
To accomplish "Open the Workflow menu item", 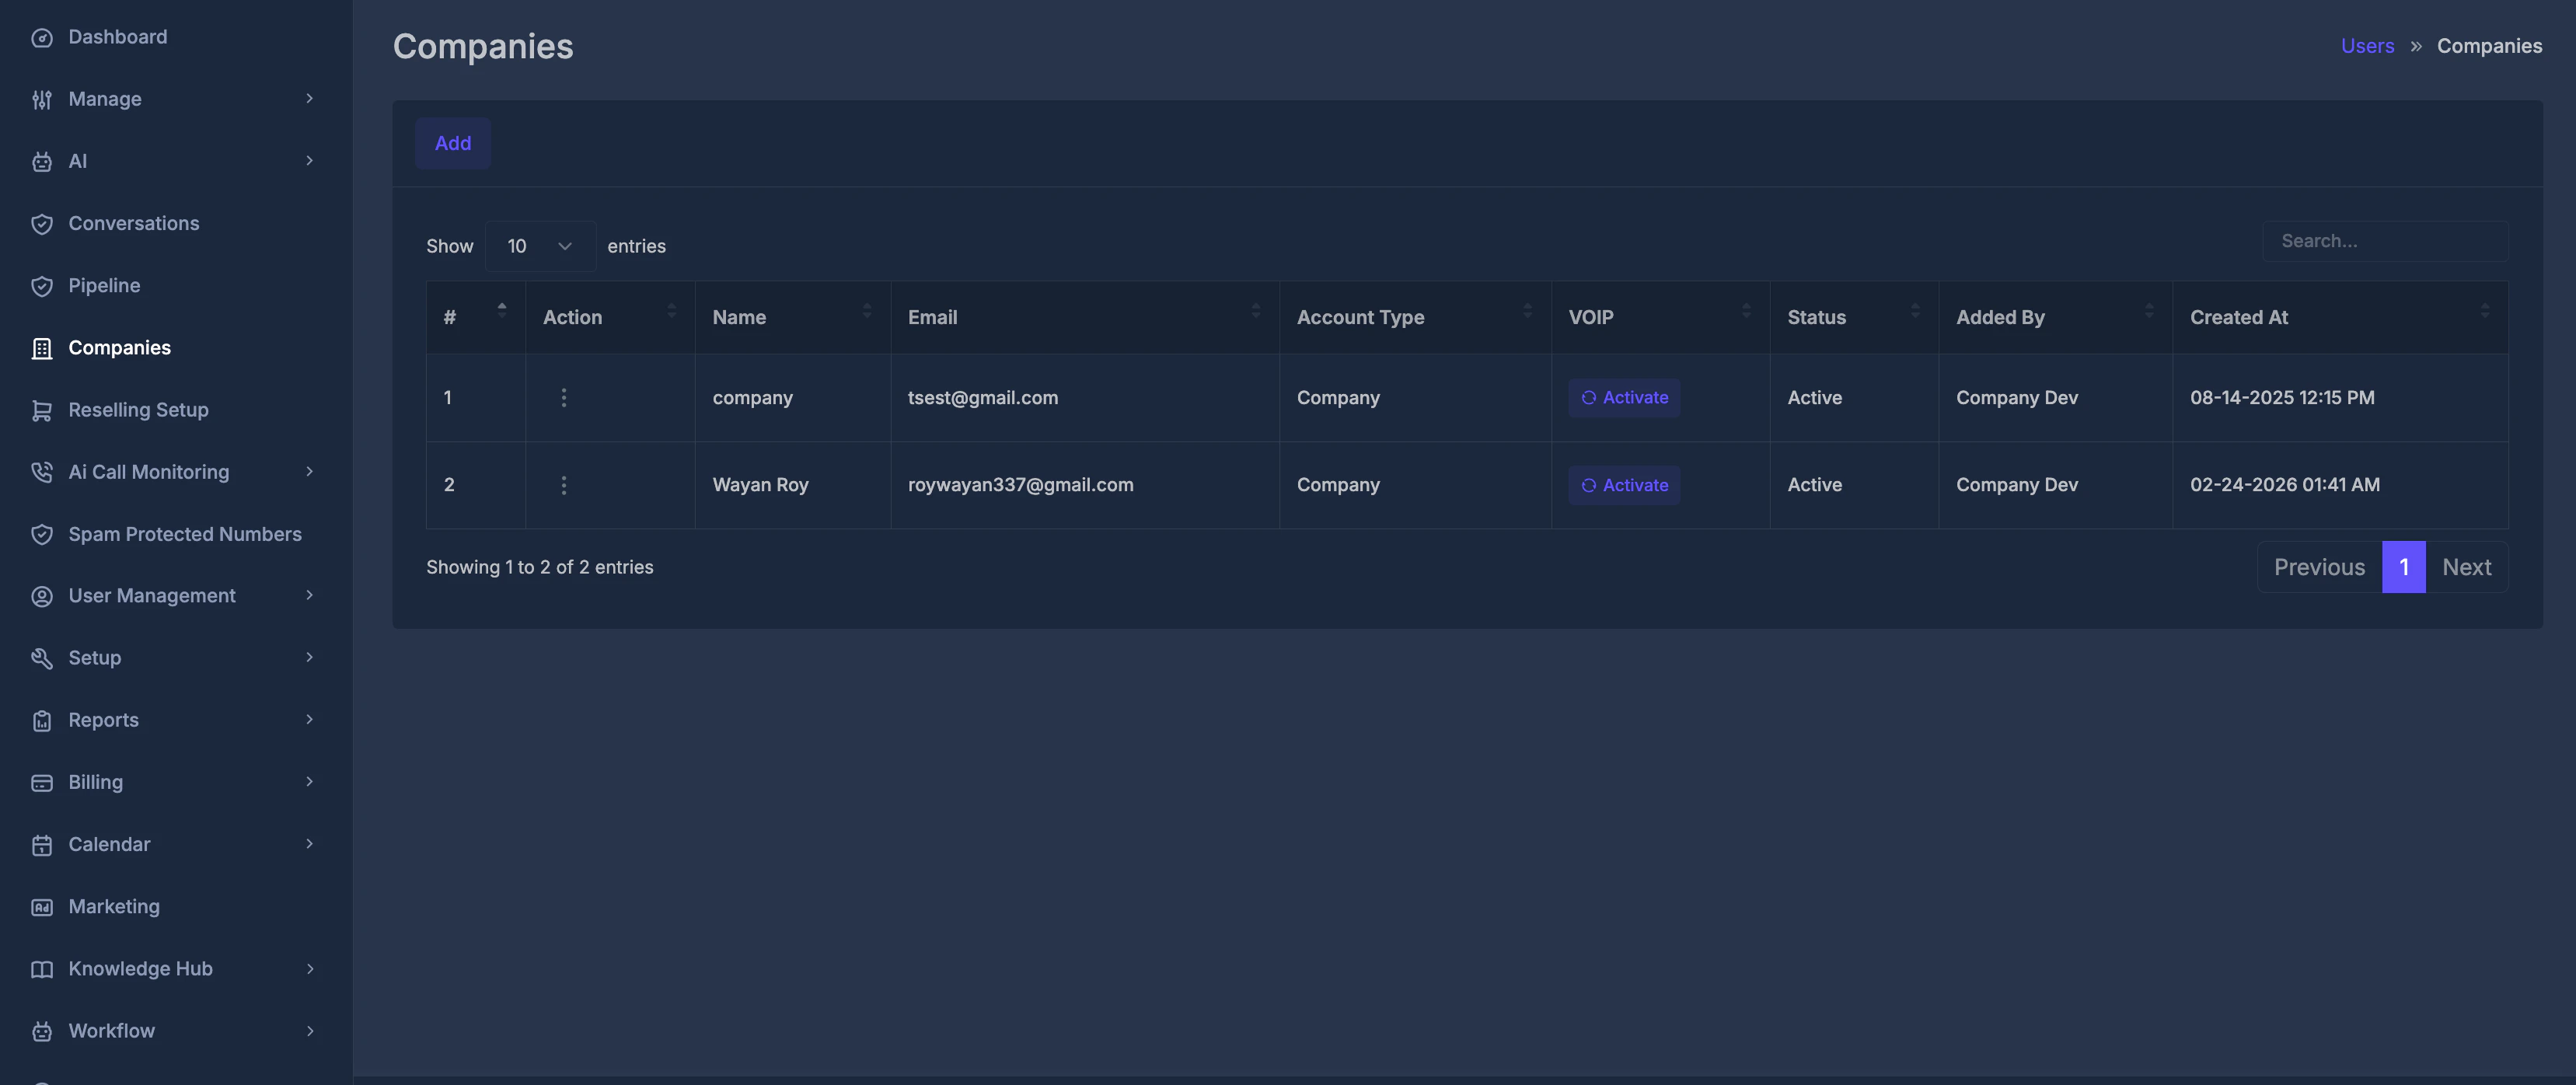I will [111, 1031].
